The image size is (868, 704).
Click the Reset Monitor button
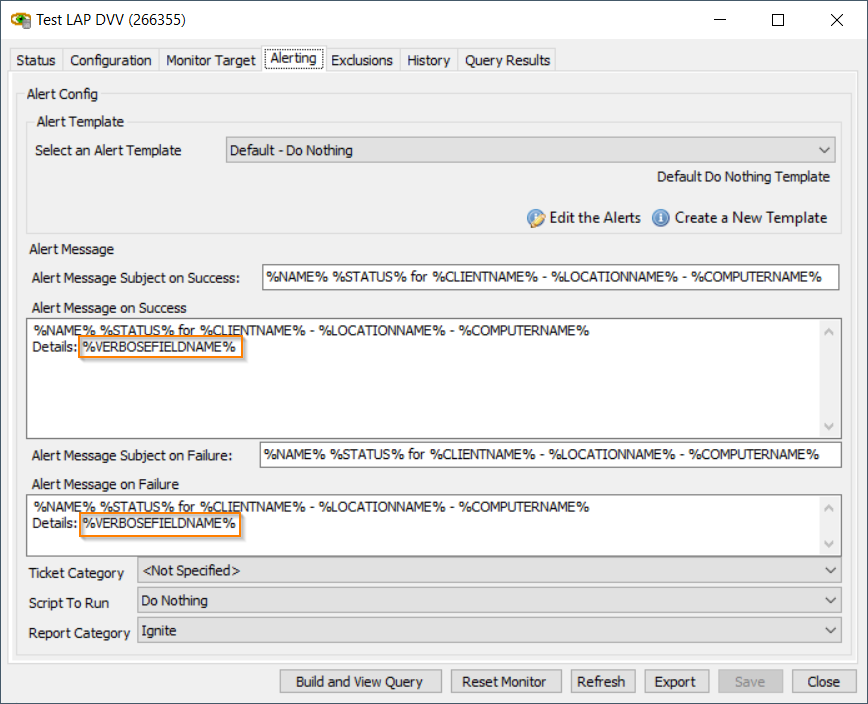[506, 681]
